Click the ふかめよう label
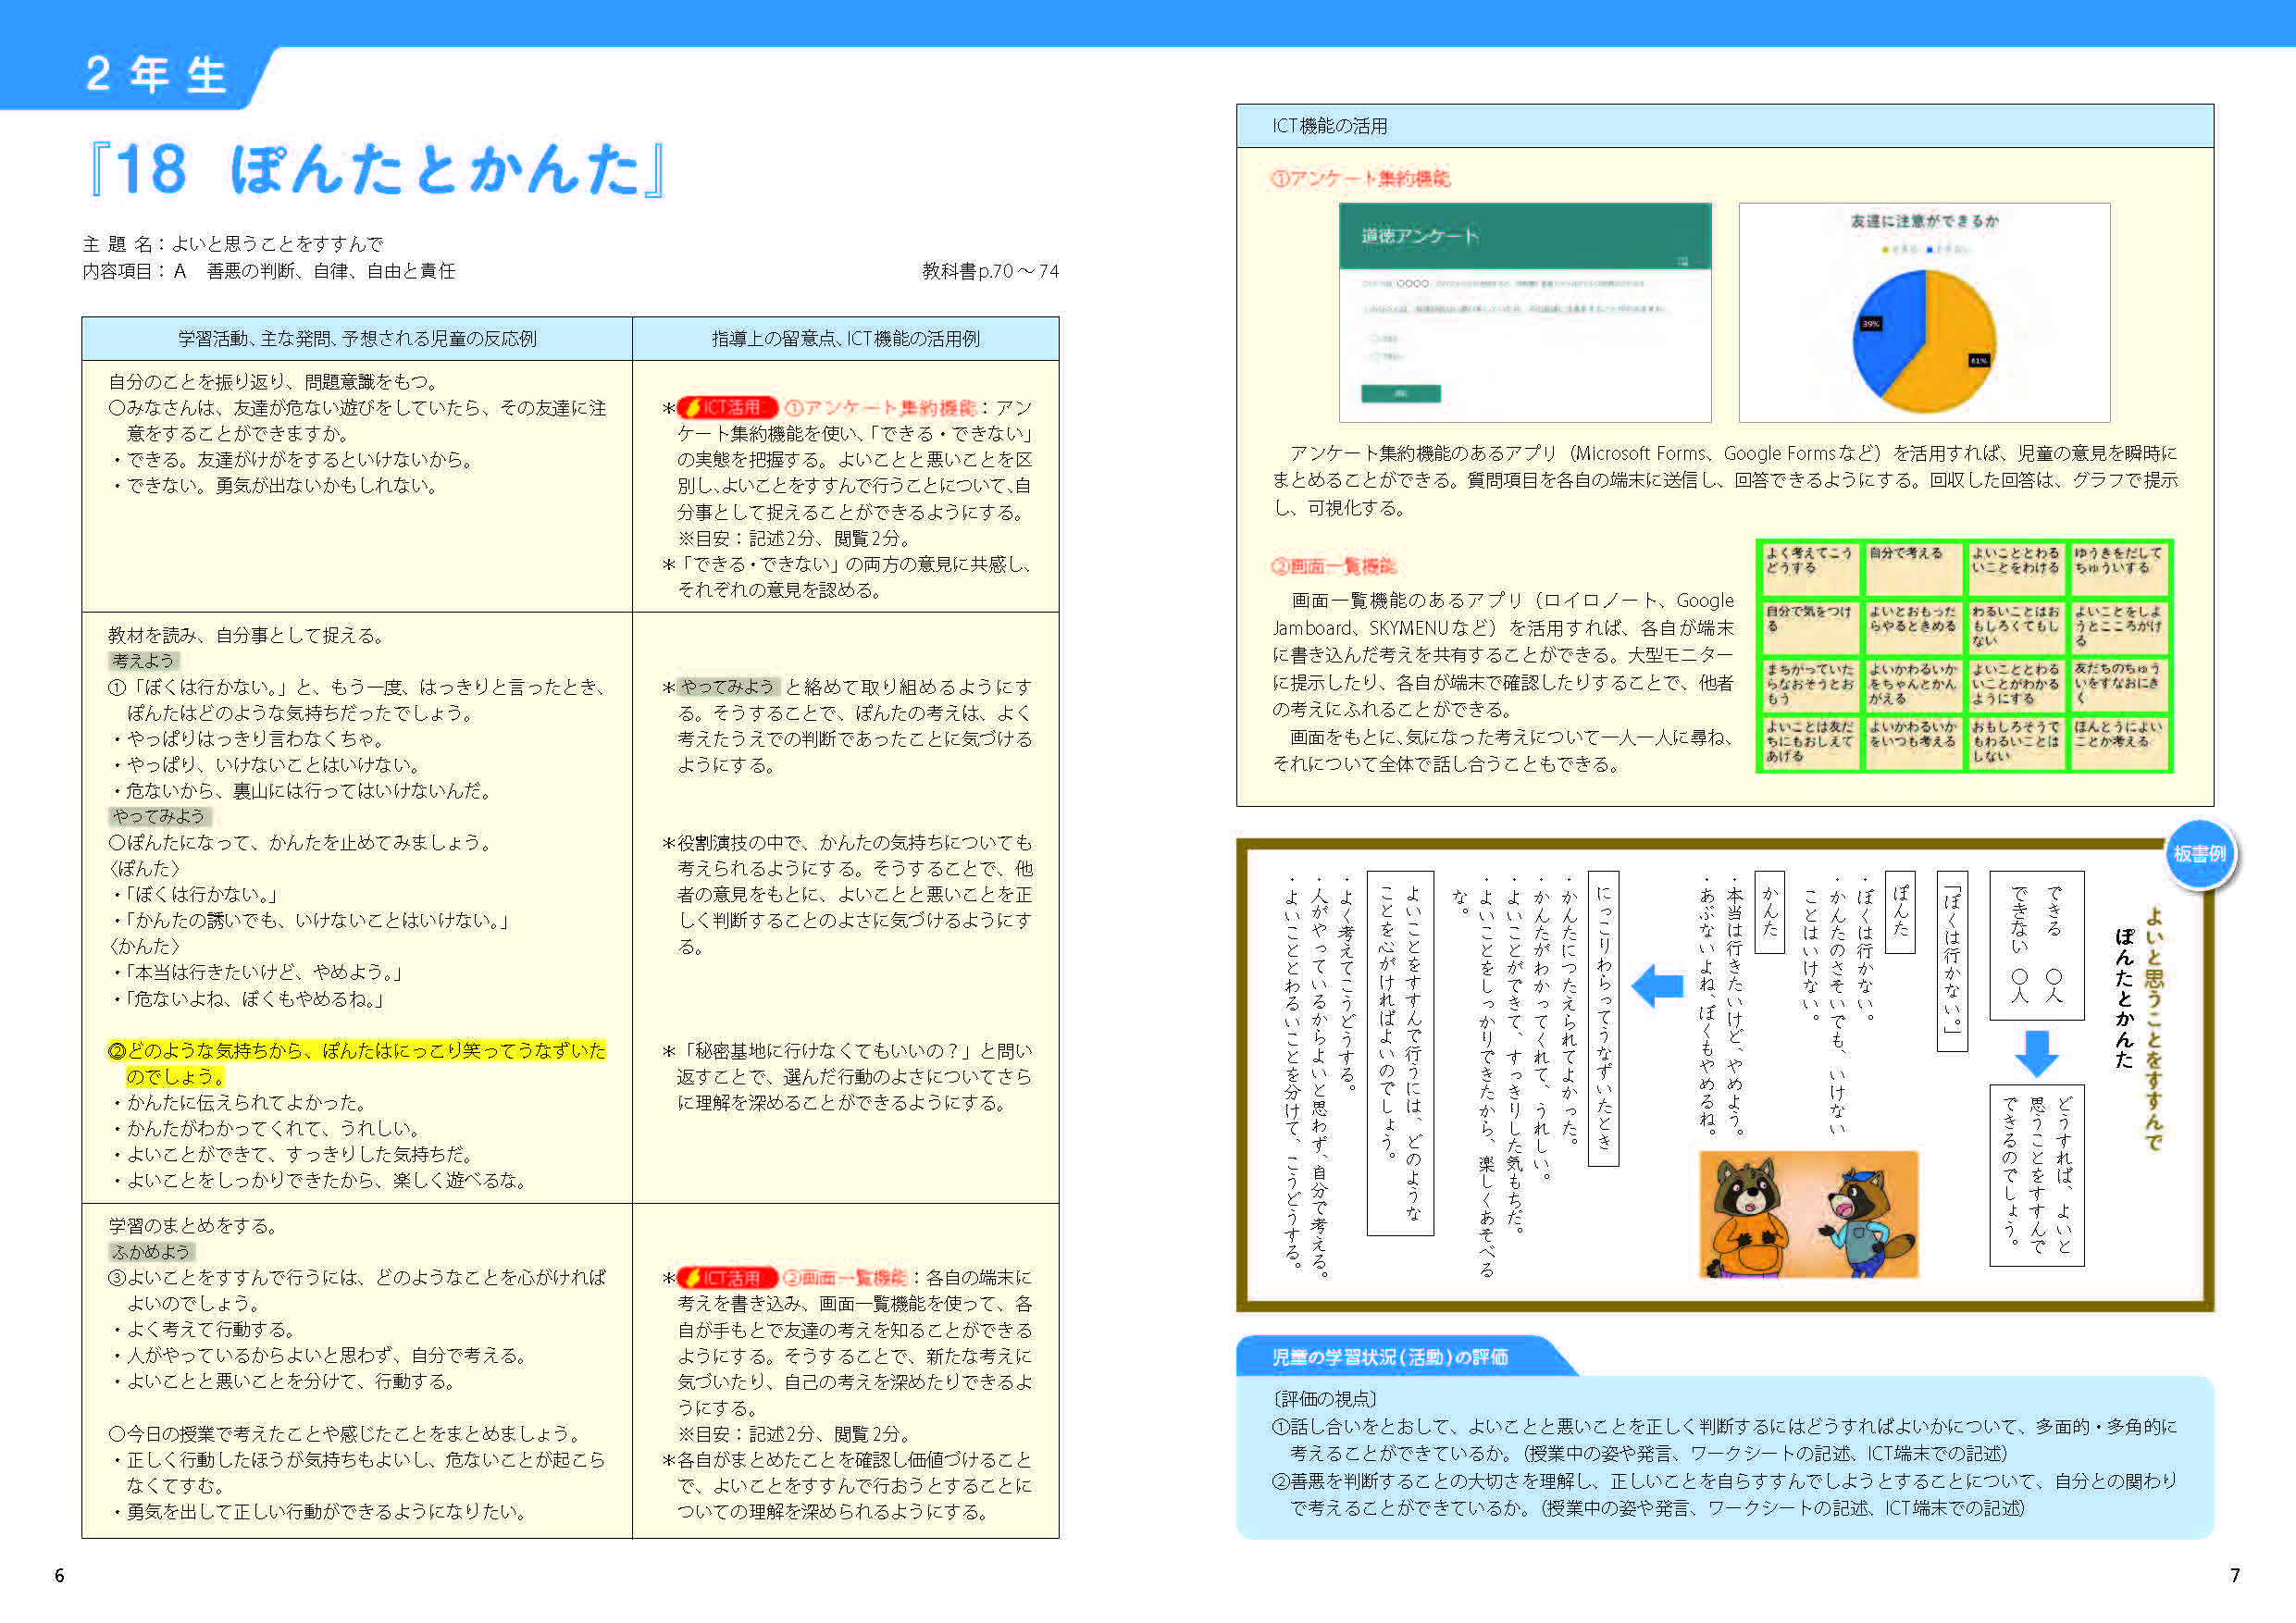2296x1623 pixels. coord(151,1252)
